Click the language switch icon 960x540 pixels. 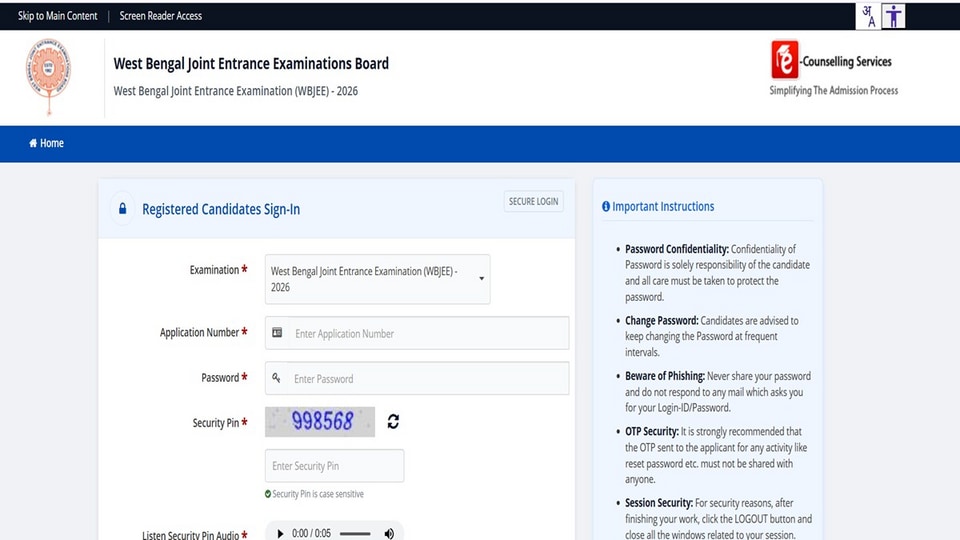(868, 16)
